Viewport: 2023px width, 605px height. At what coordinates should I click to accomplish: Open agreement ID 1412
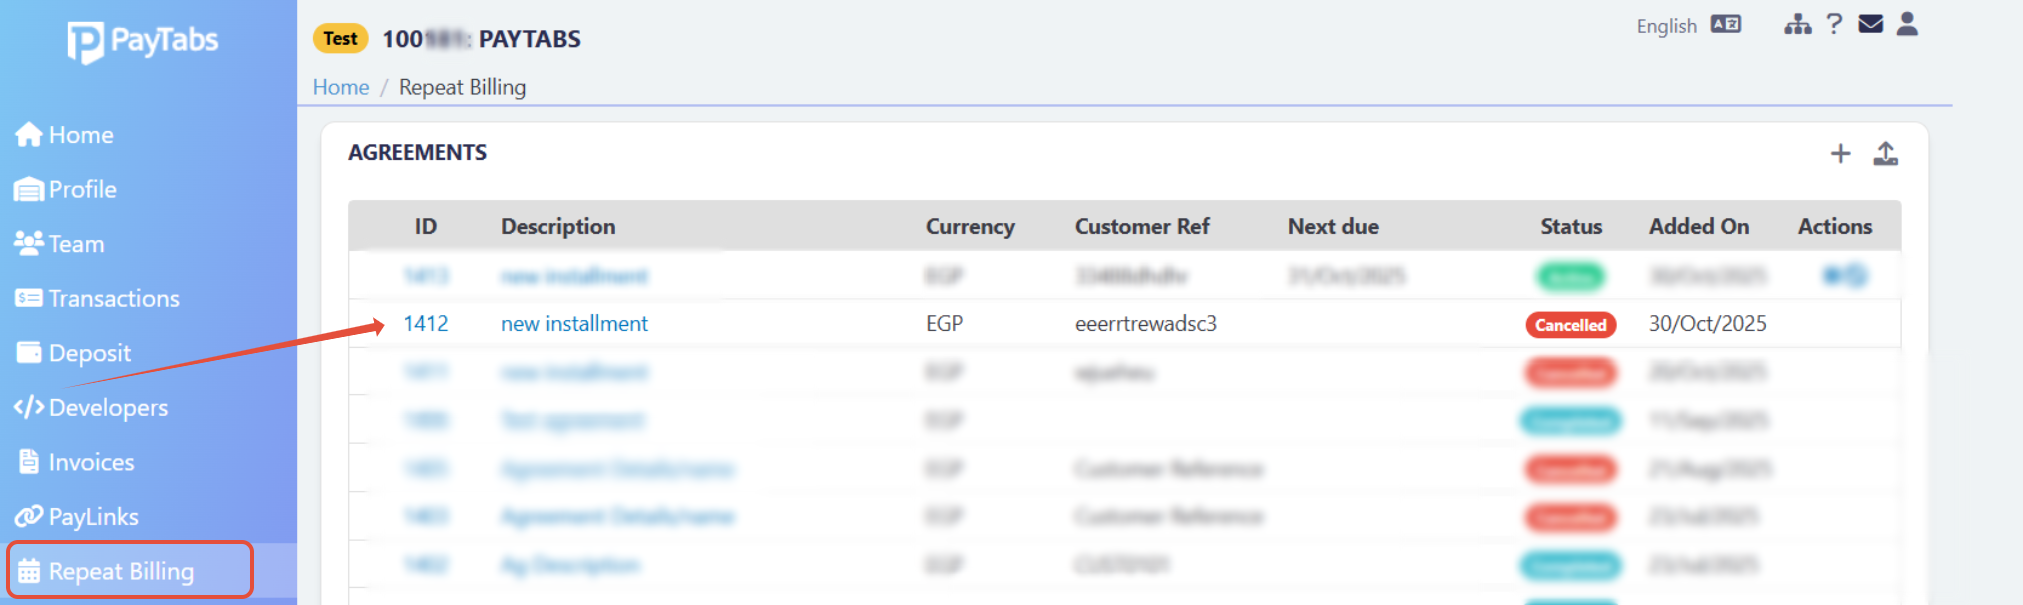click(x=425, y=324)
